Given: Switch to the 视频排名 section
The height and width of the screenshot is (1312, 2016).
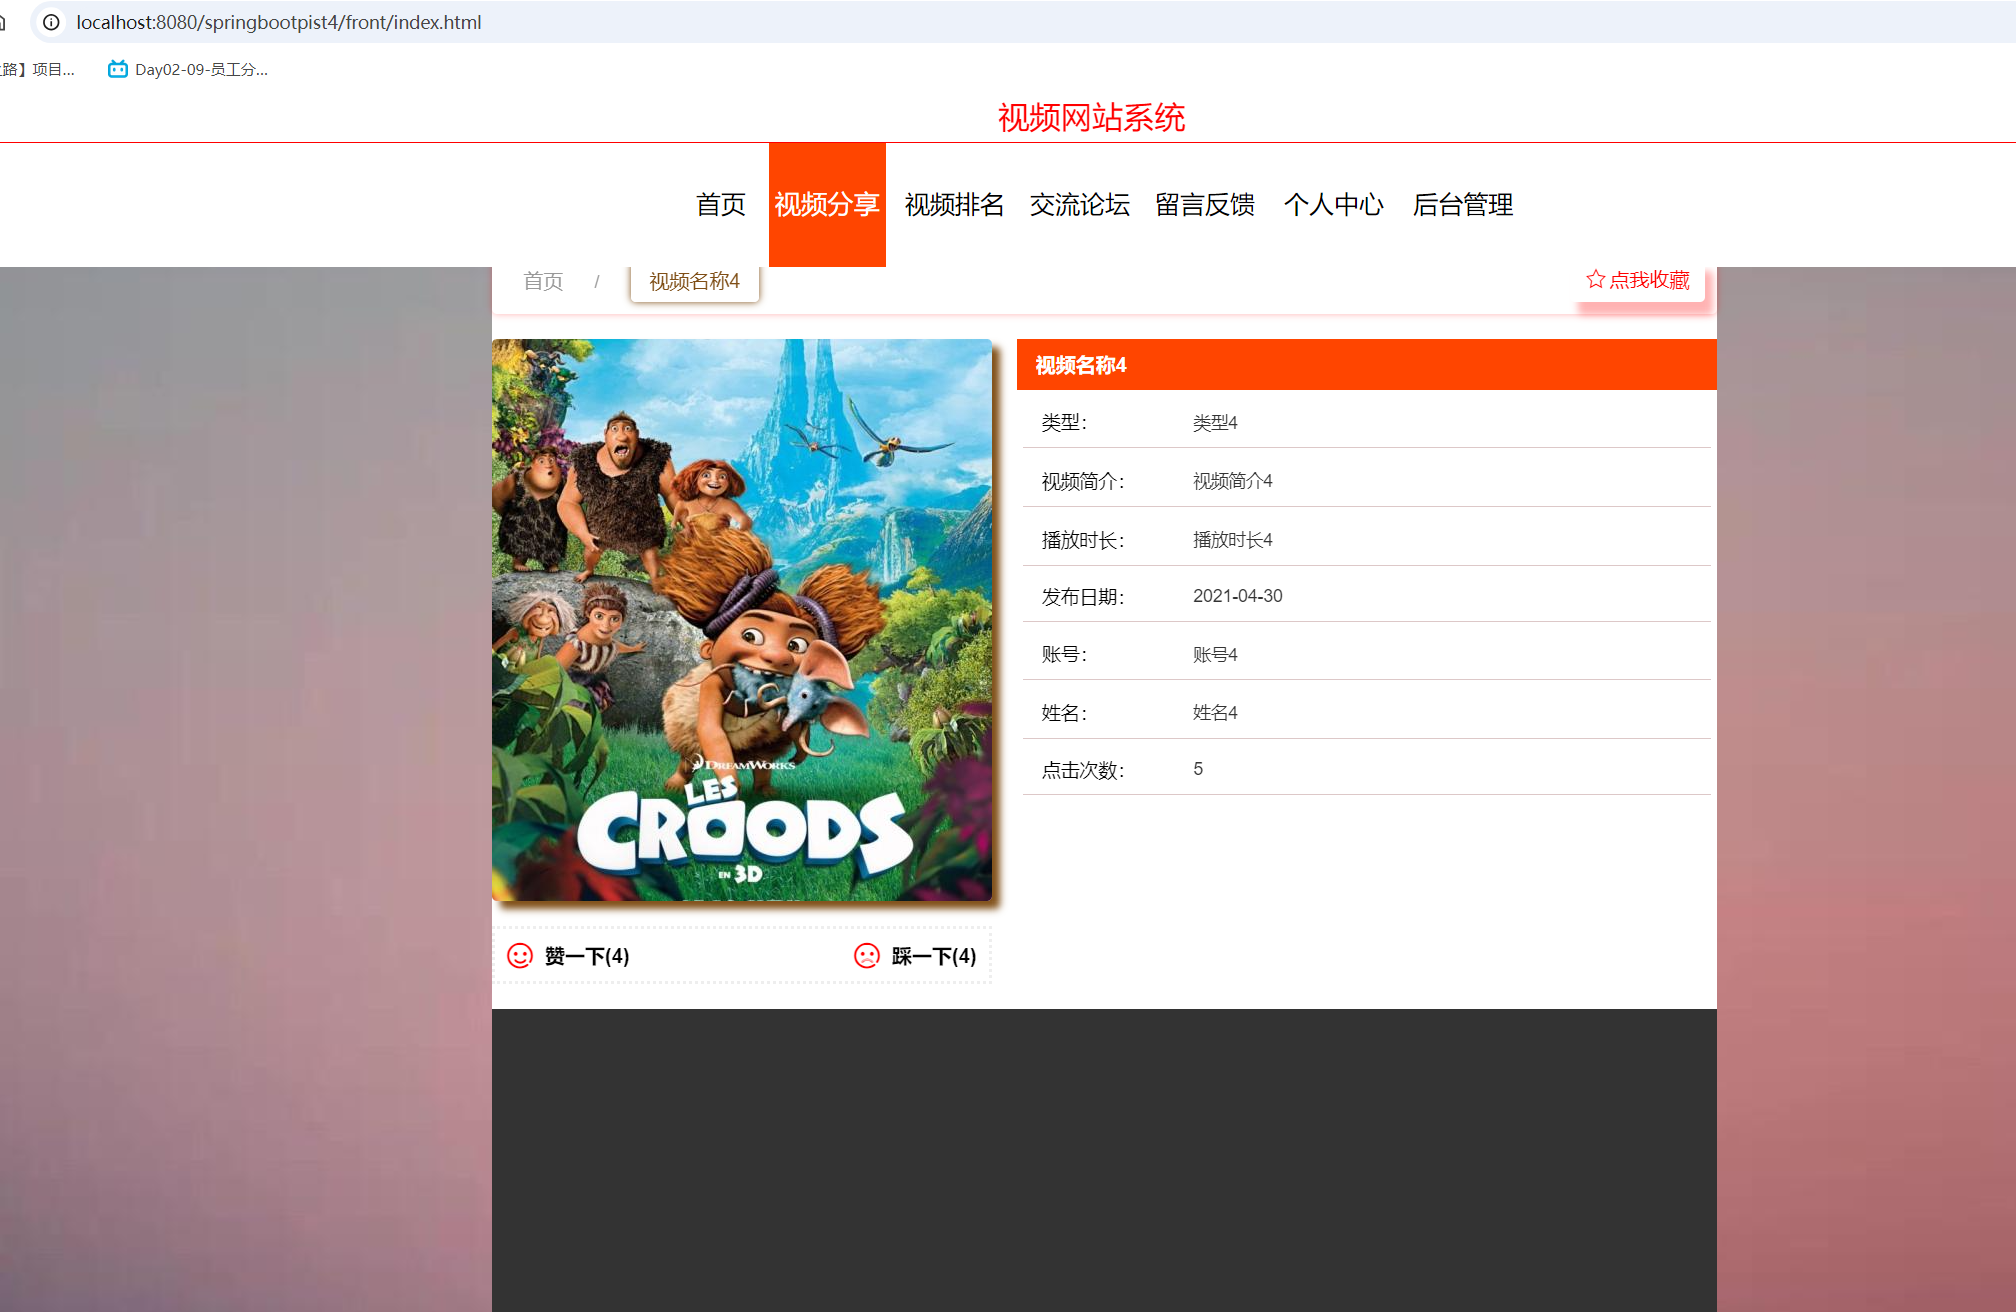Looking at the screenshot, I should click(x=953, y=205).
